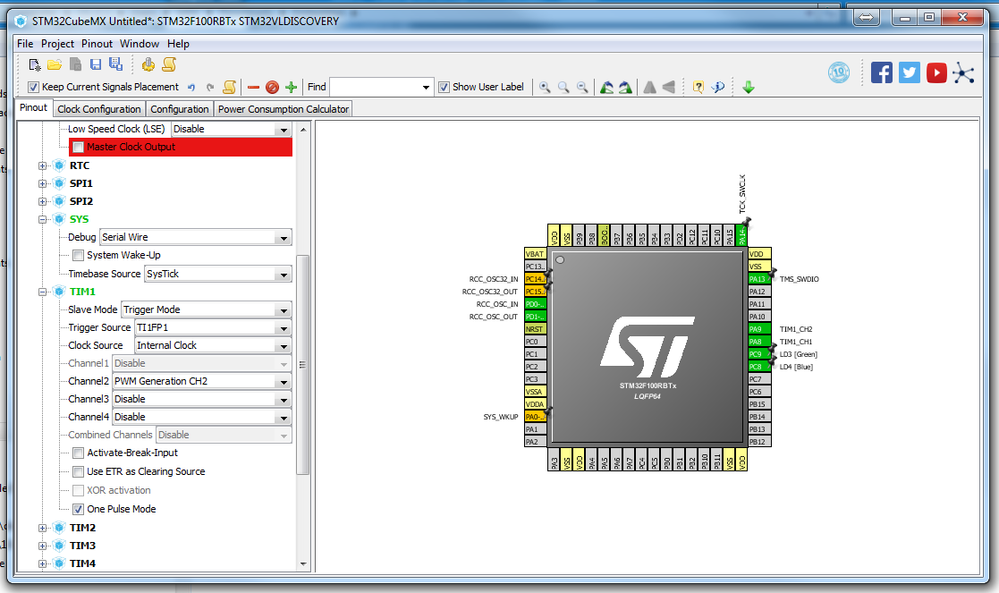Click the red circular clear pinouts icon
The image size is (999, 593).
point(272,87)
